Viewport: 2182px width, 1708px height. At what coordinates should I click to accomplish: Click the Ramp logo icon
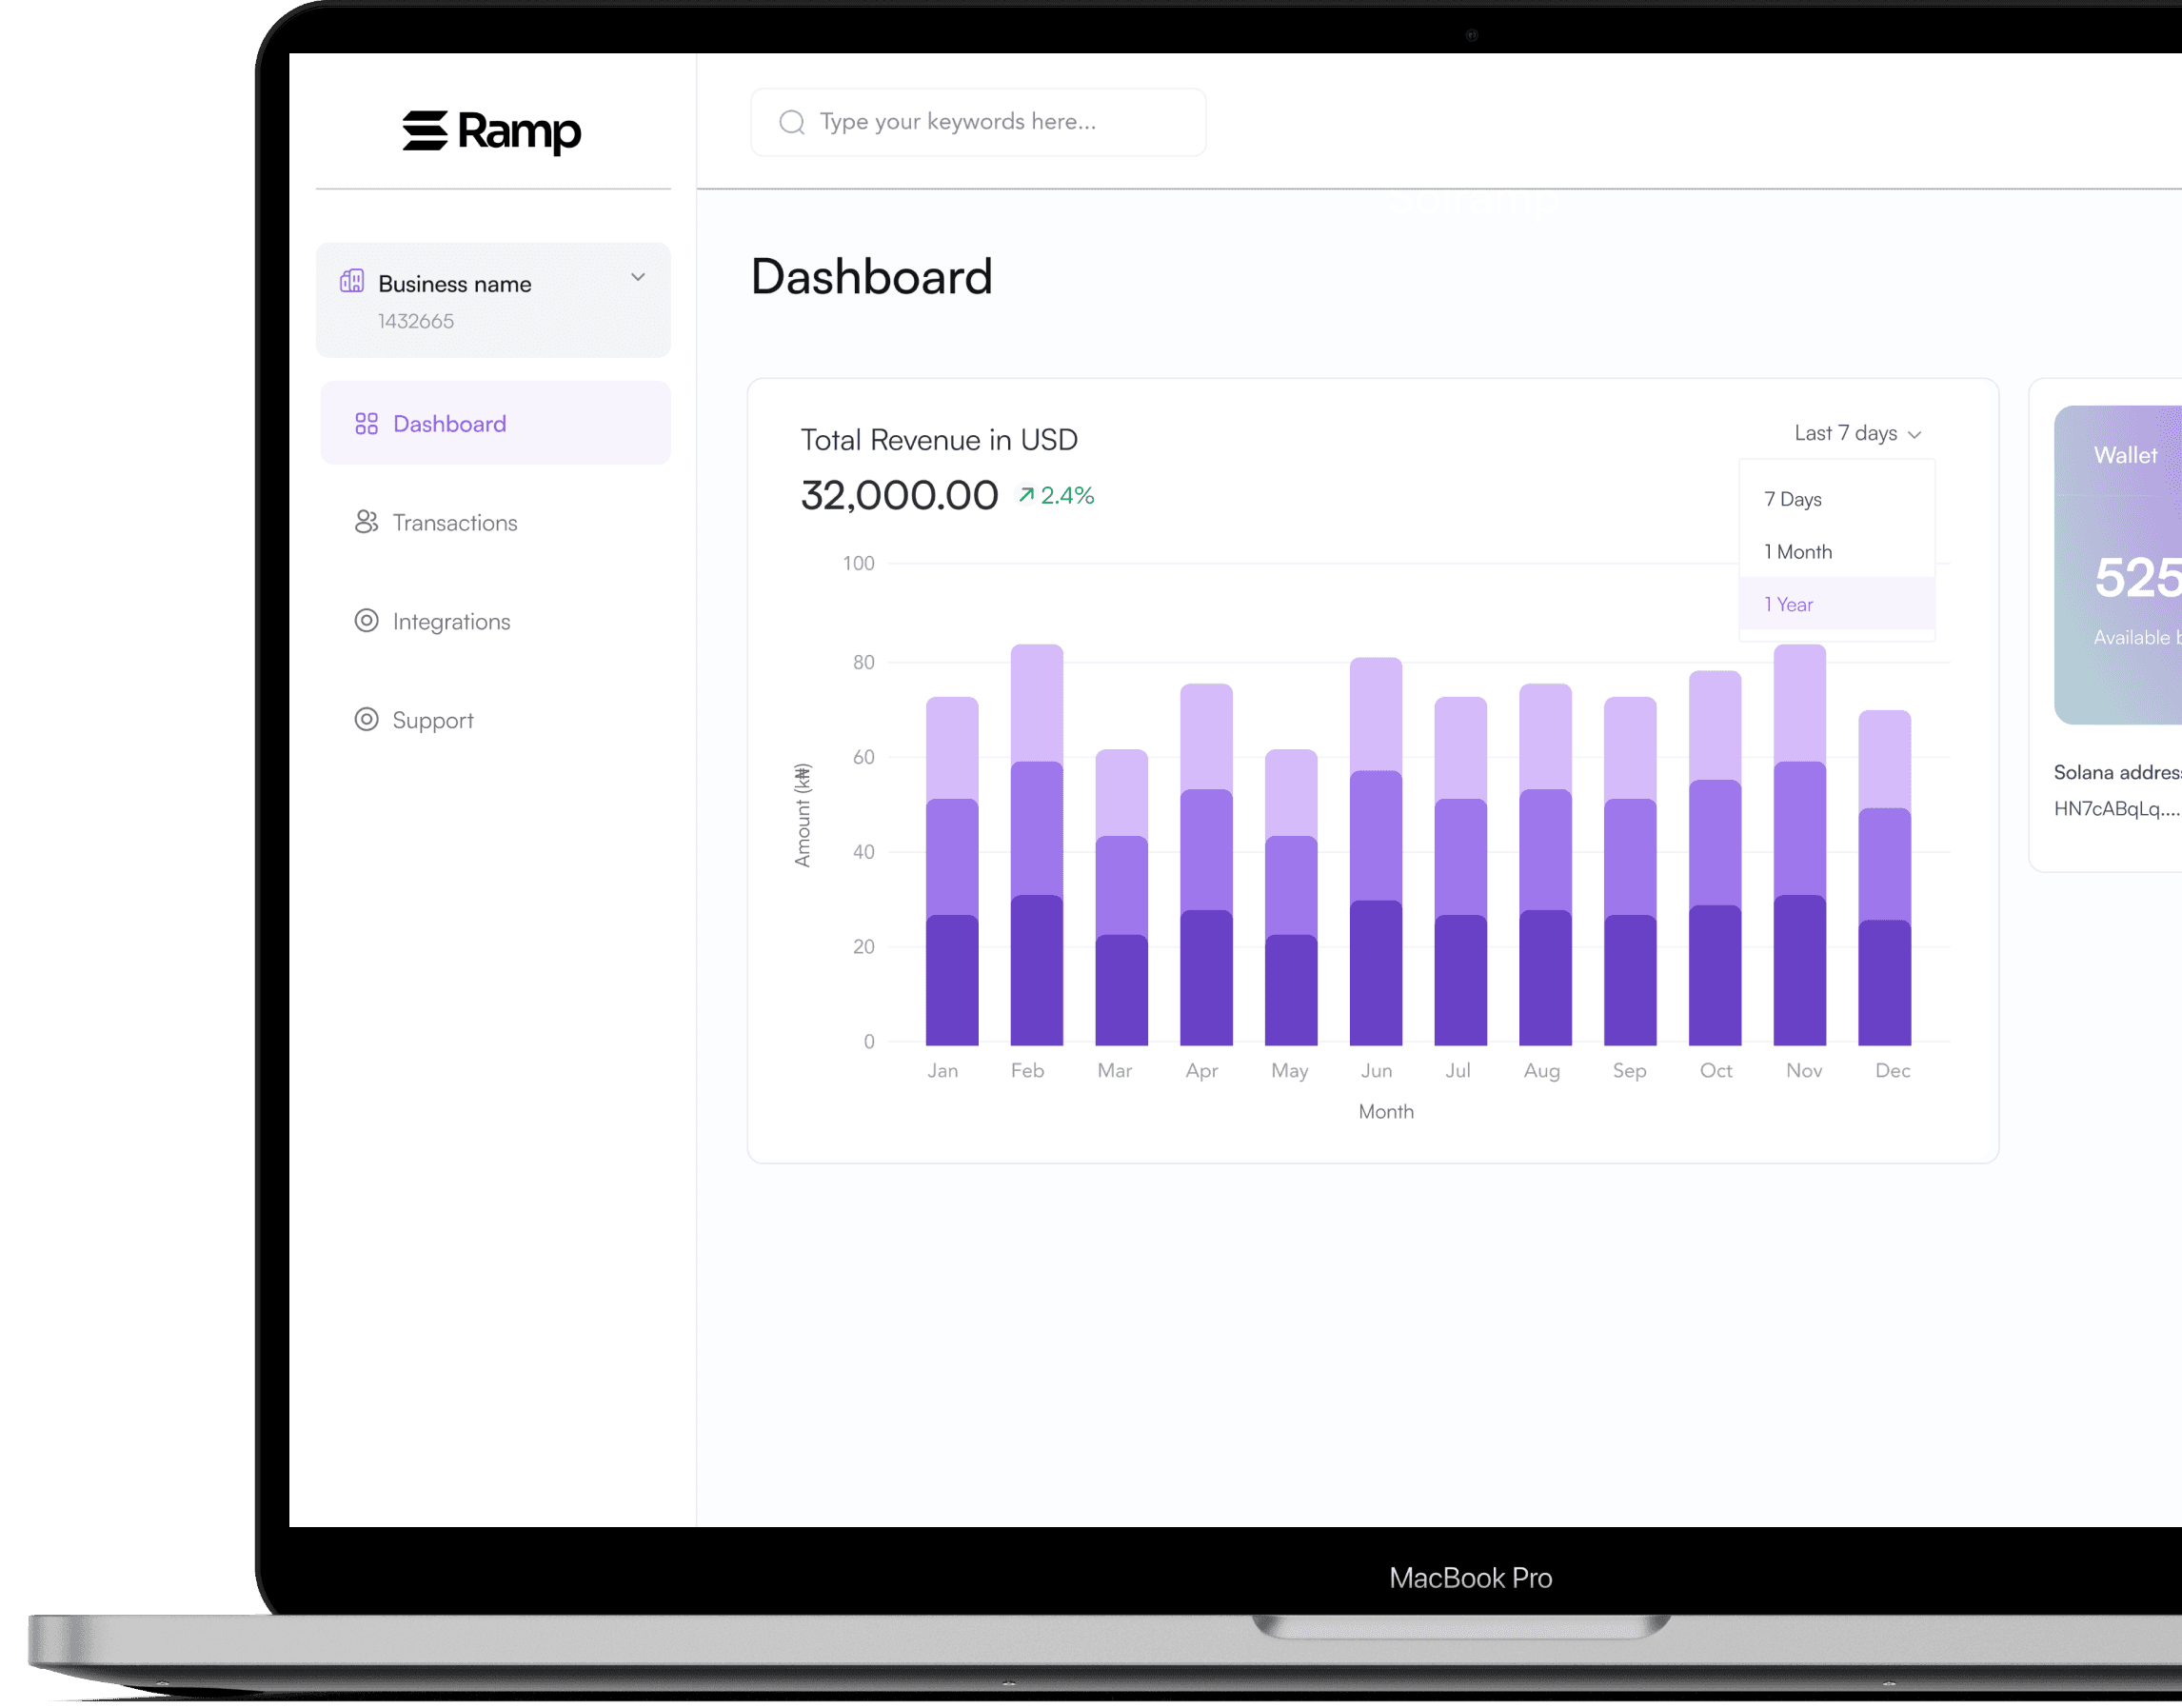tap(425, 131)
